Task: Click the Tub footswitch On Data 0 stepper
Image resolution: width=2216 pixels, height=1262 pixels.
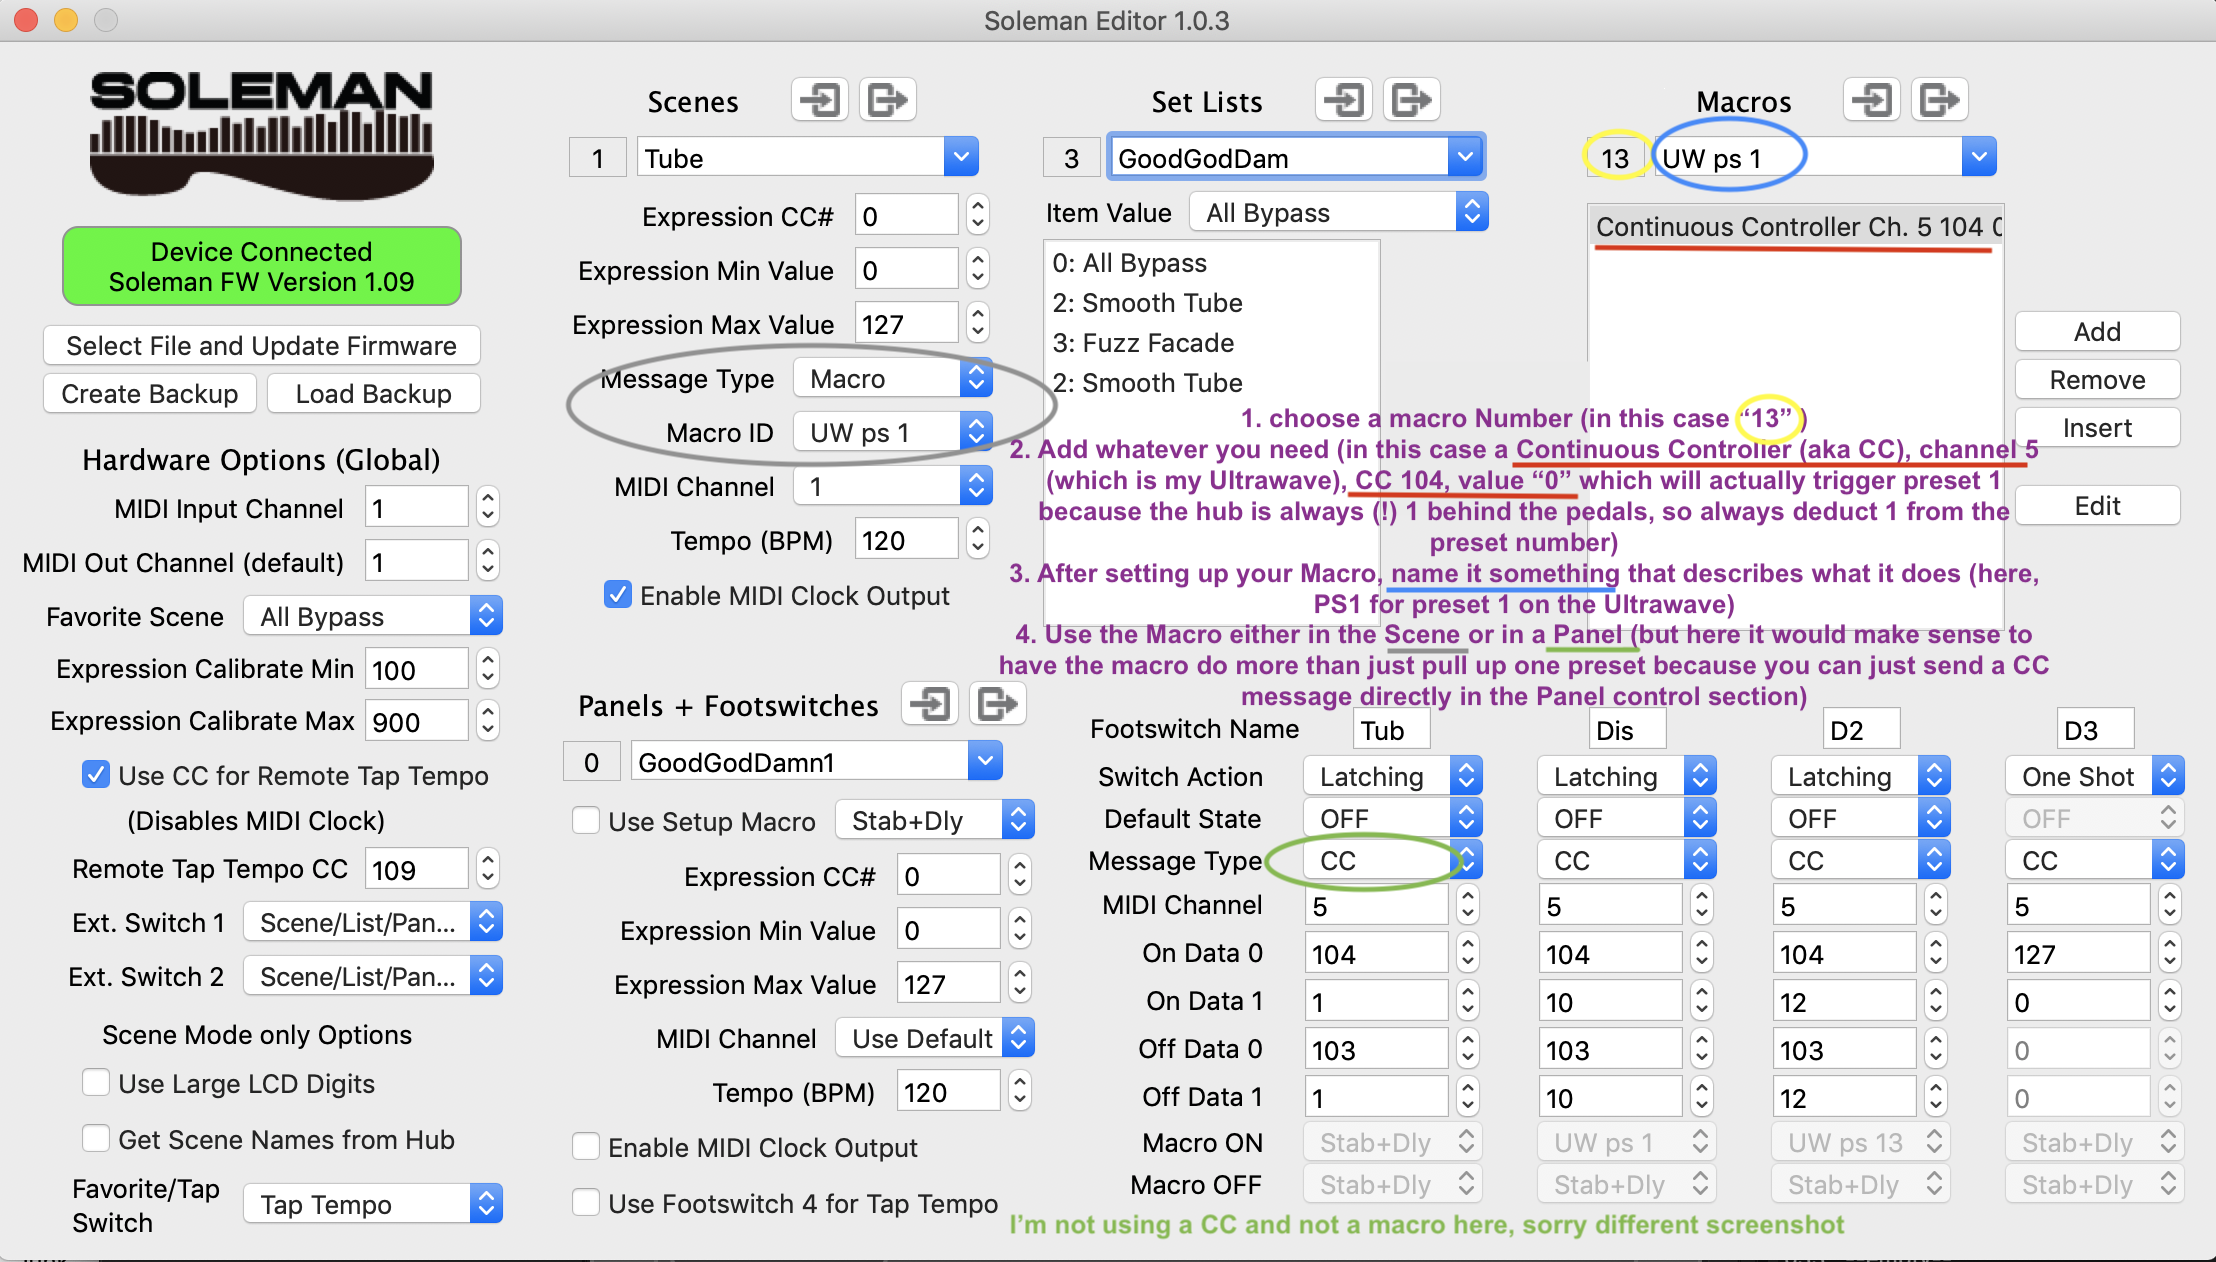Action: click(x=1467, y=953)
